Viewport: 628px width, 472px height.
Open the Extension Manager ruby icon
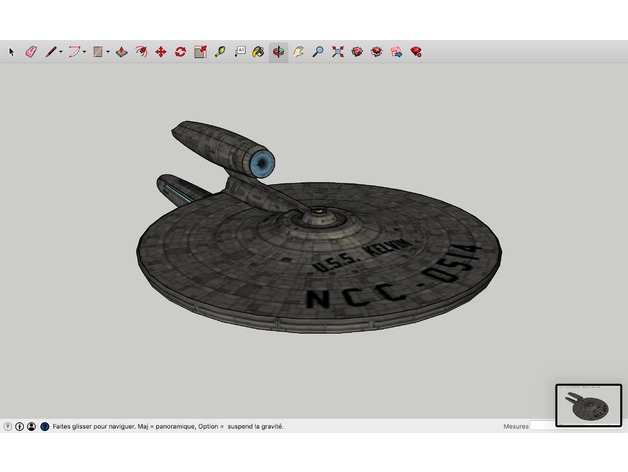coord(416,52)
